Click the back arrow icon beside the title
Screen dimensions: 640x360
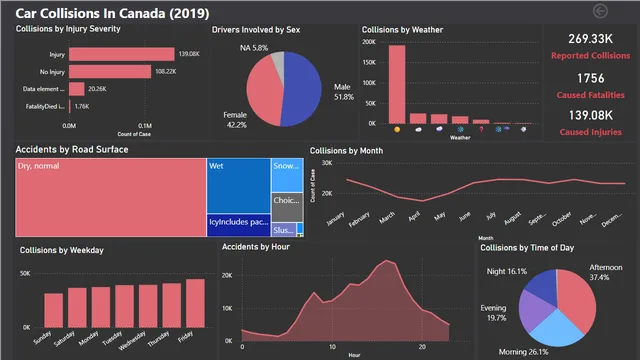pyautogui.click(x=600, y=11)
